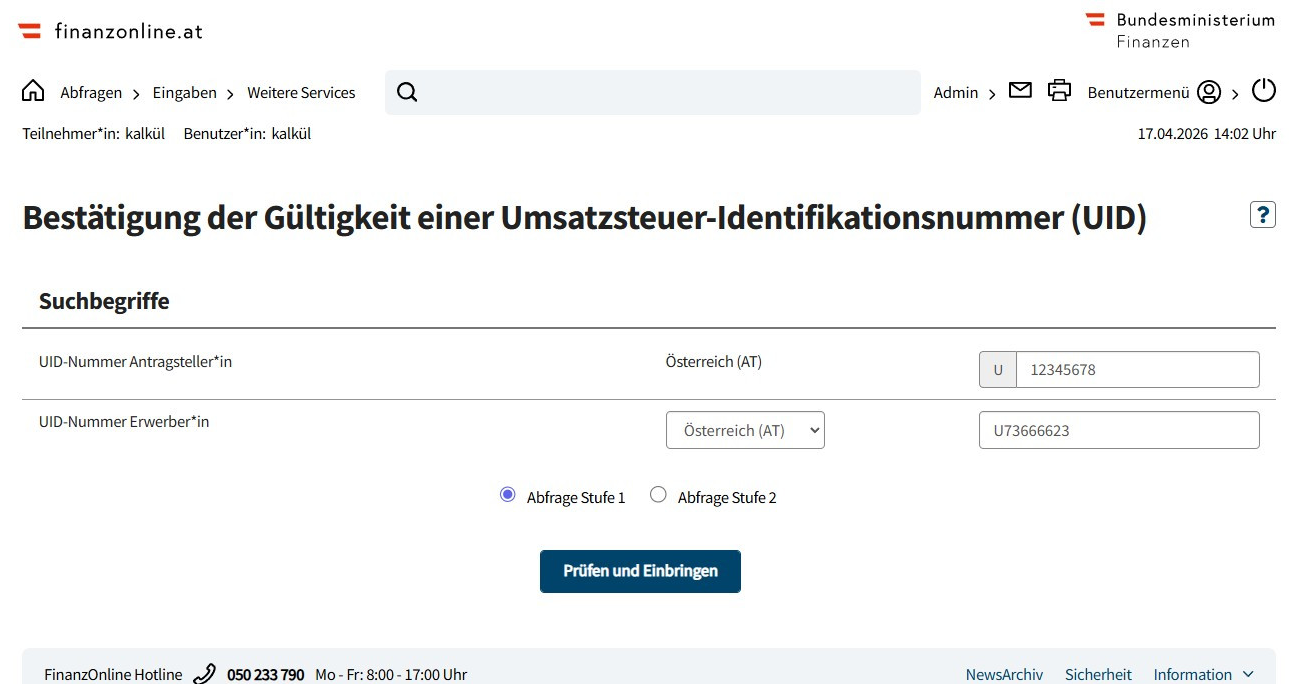Open the Benutzermenü profile icon

tap(1209, 91)
